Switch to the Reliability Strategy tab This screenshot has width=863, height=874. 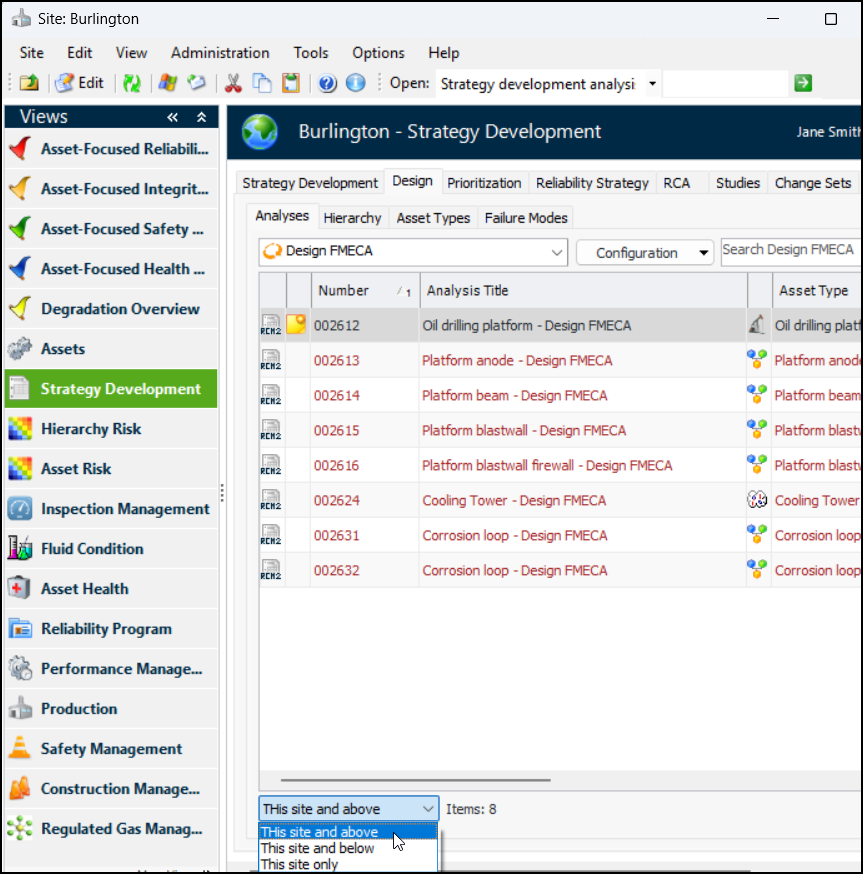tap(592, 183)
